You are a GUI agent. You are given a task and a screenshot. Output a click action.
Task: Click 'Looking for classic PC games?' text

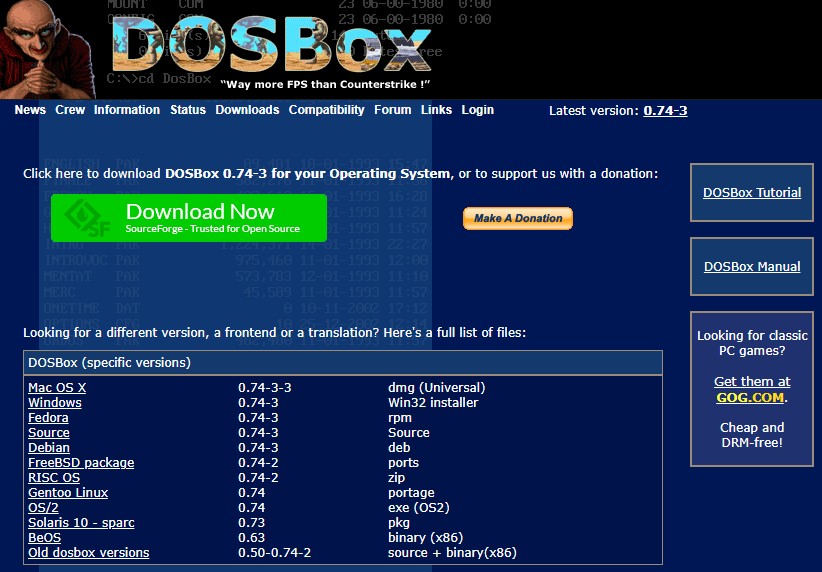752,343
